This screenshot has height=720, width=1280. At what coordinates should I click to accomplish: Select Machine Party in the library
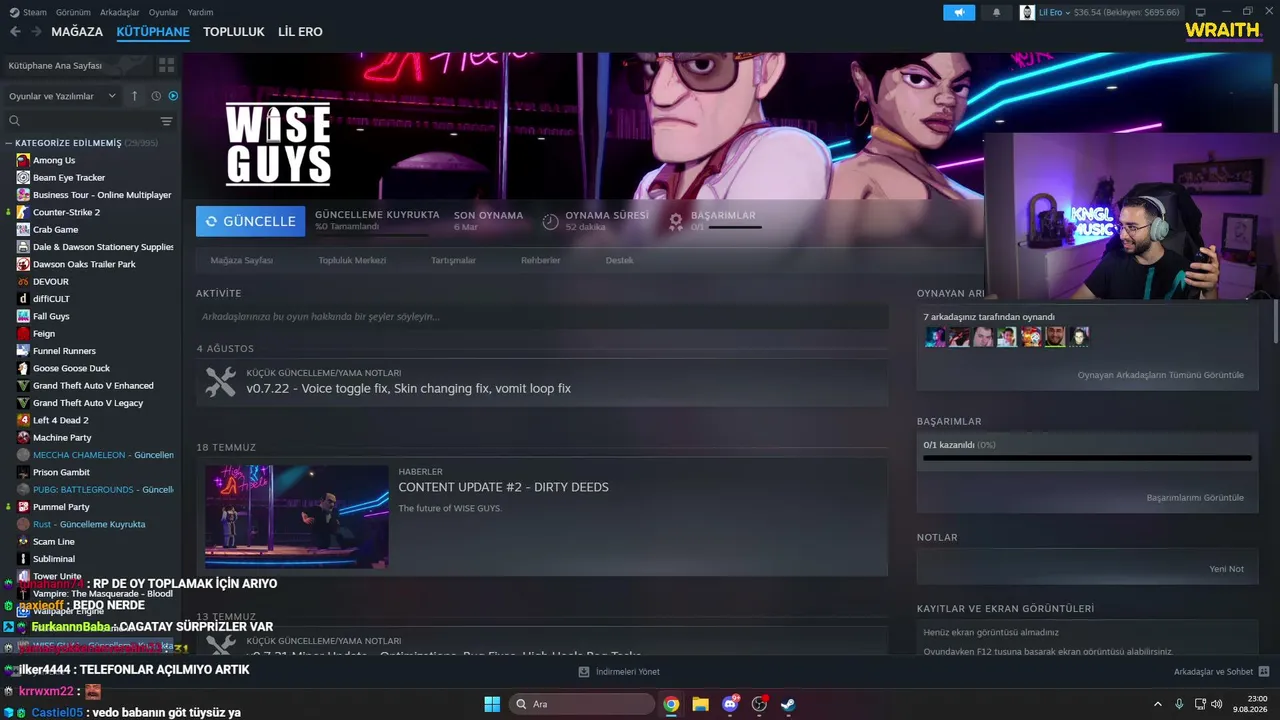click(x=62, y=438)
